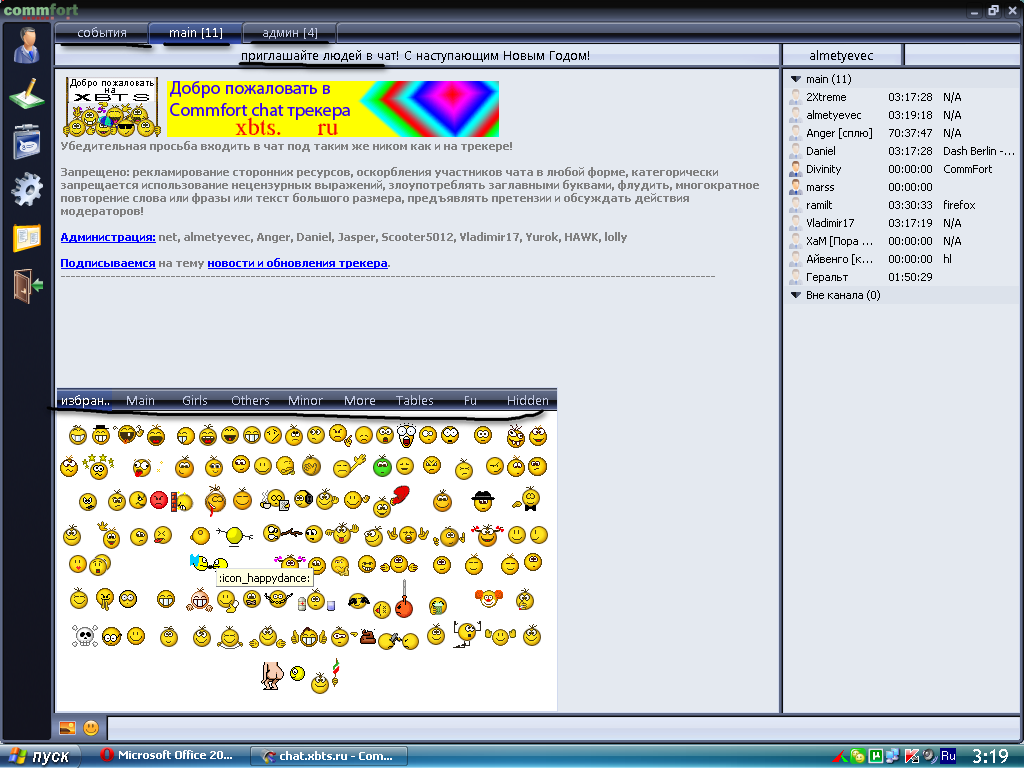Screen dimensions: 1024x768
Task: Open the 'новости и обновления трекера' link
Action: point(297,263)
